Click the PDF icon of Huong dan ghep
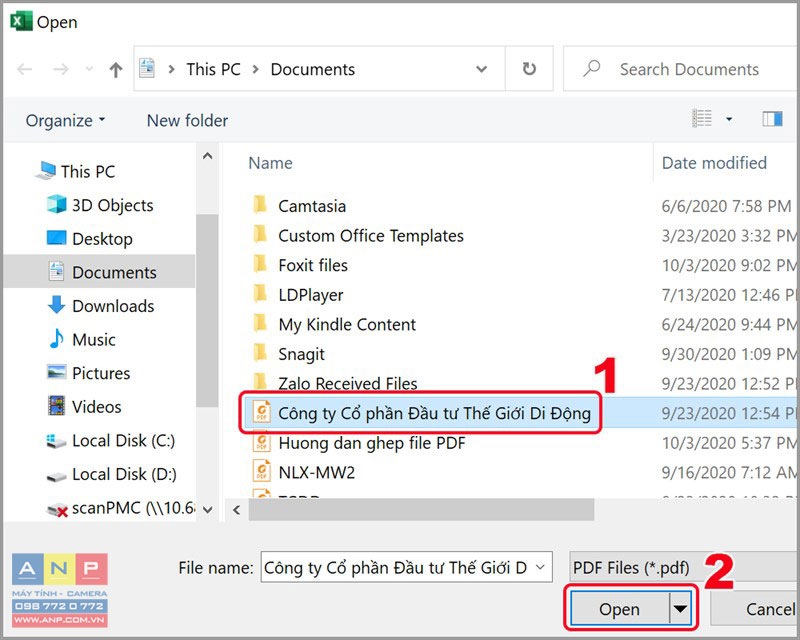 pyautogui.click(x=262, y=441)
